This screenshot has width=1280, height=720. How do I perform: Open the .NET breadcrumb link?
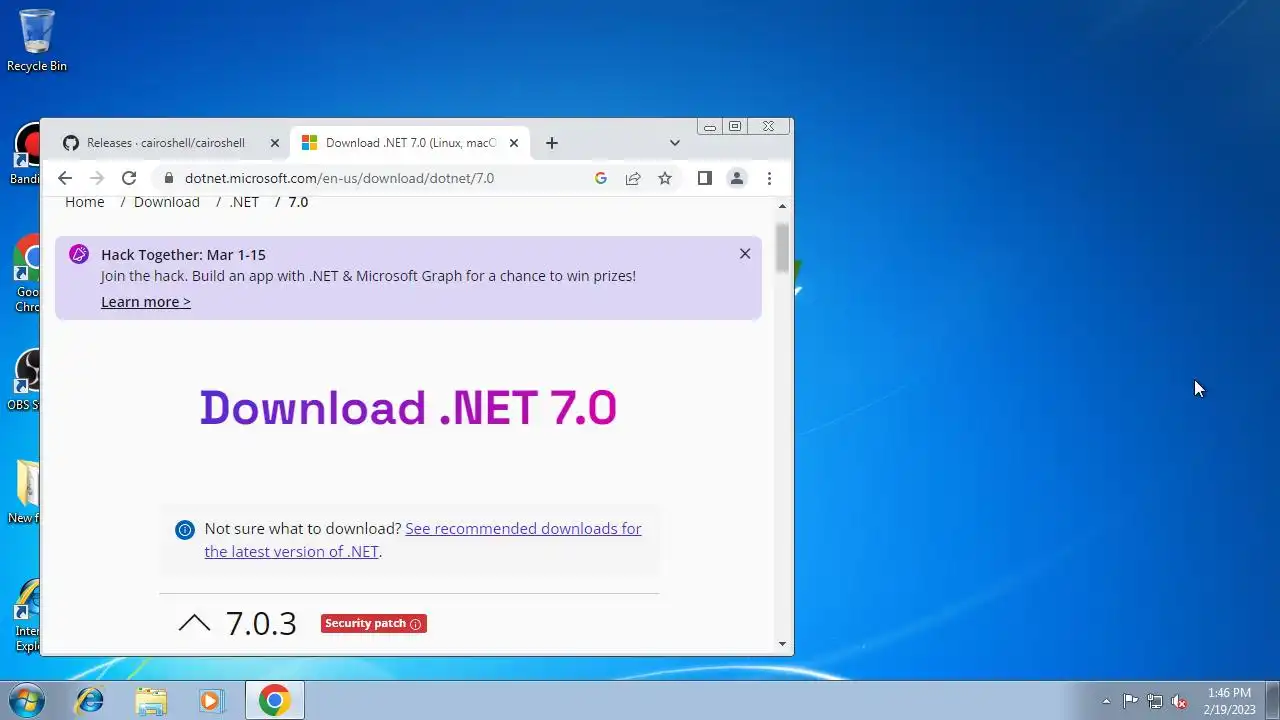[x=244, y=202]
